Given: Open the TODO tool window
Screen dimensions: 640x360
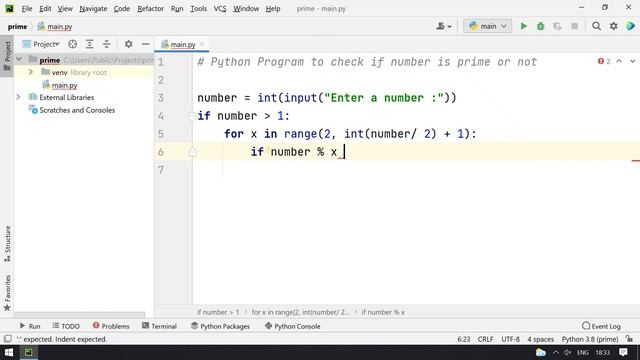Looking at the screenshot, I should coord(66,326).
